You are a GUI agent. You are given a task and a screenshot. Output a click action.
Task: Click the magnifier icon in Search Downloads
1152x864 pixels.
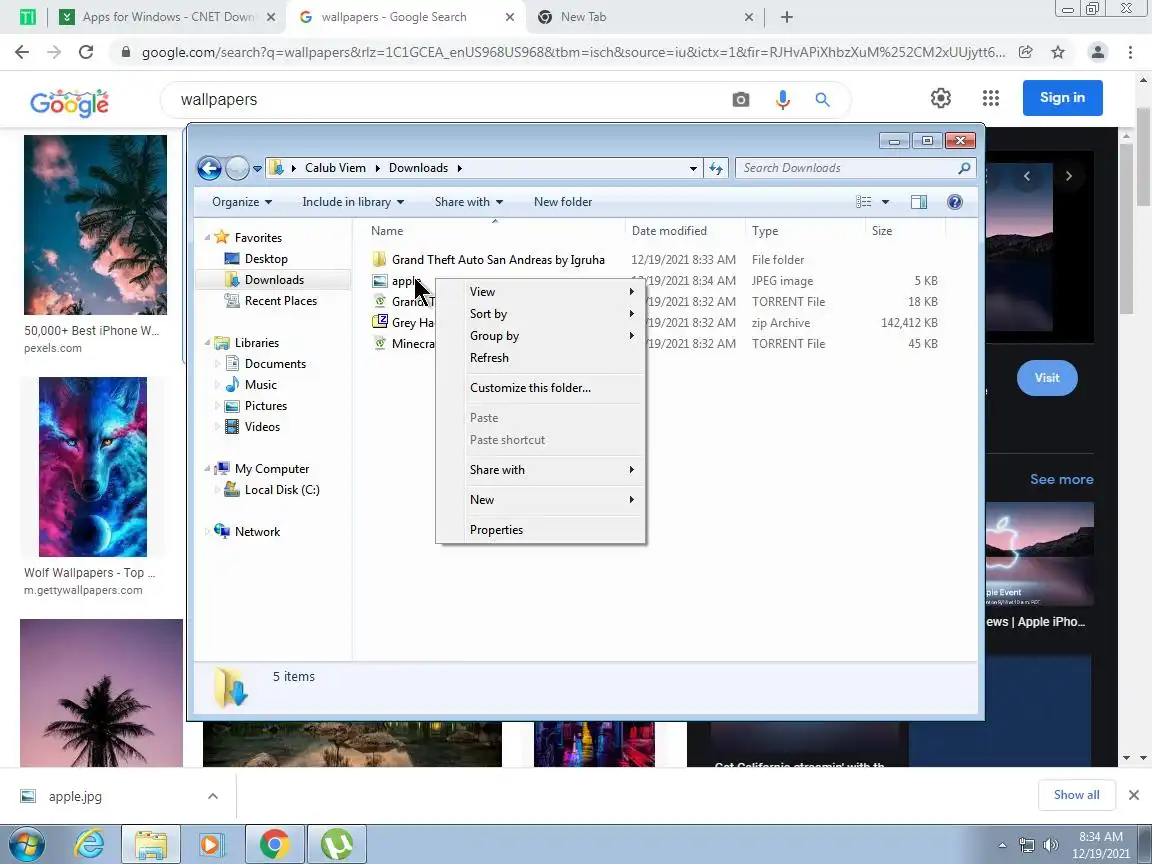[x=964, y=168]
